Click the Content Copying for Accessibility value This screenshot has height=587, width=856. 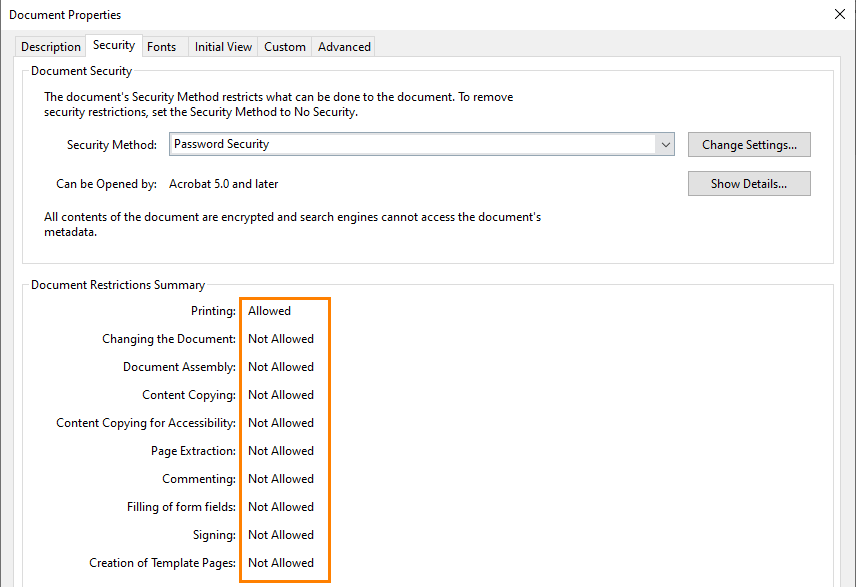tap(281, 423)
